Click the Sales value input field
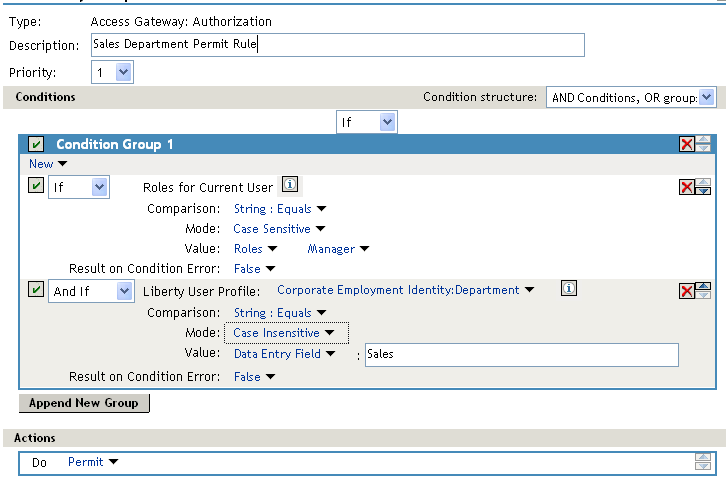 [520, 354]
